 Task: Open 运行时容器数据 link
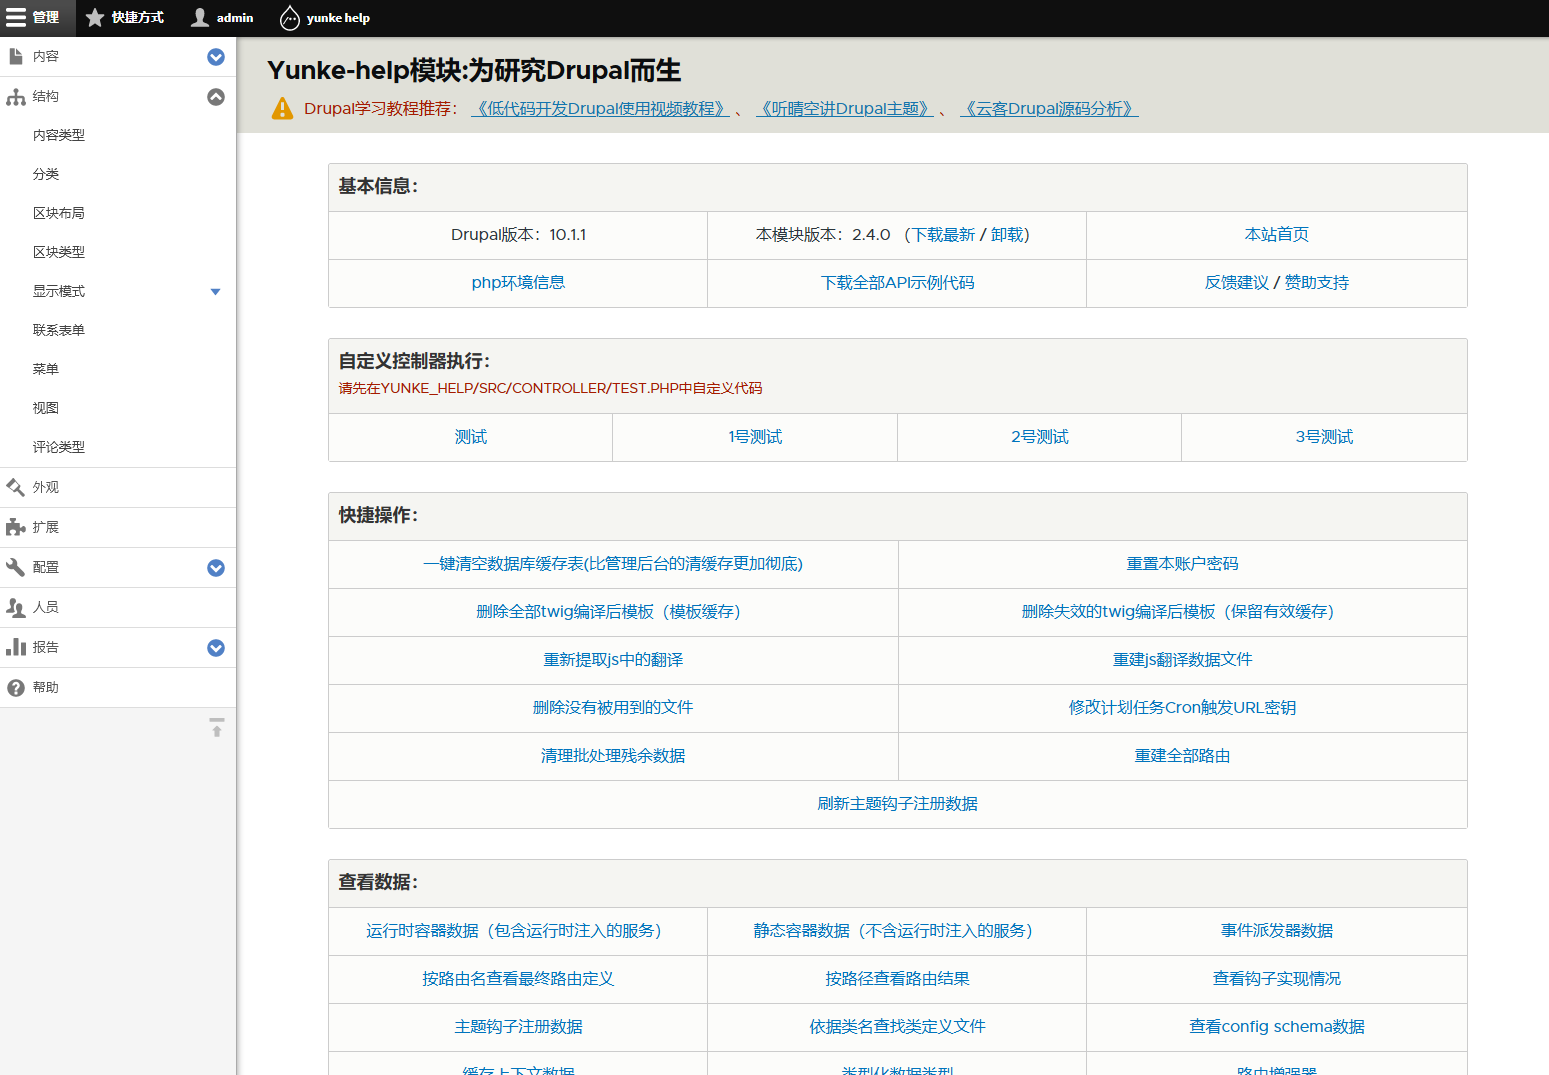coord(514,931)
